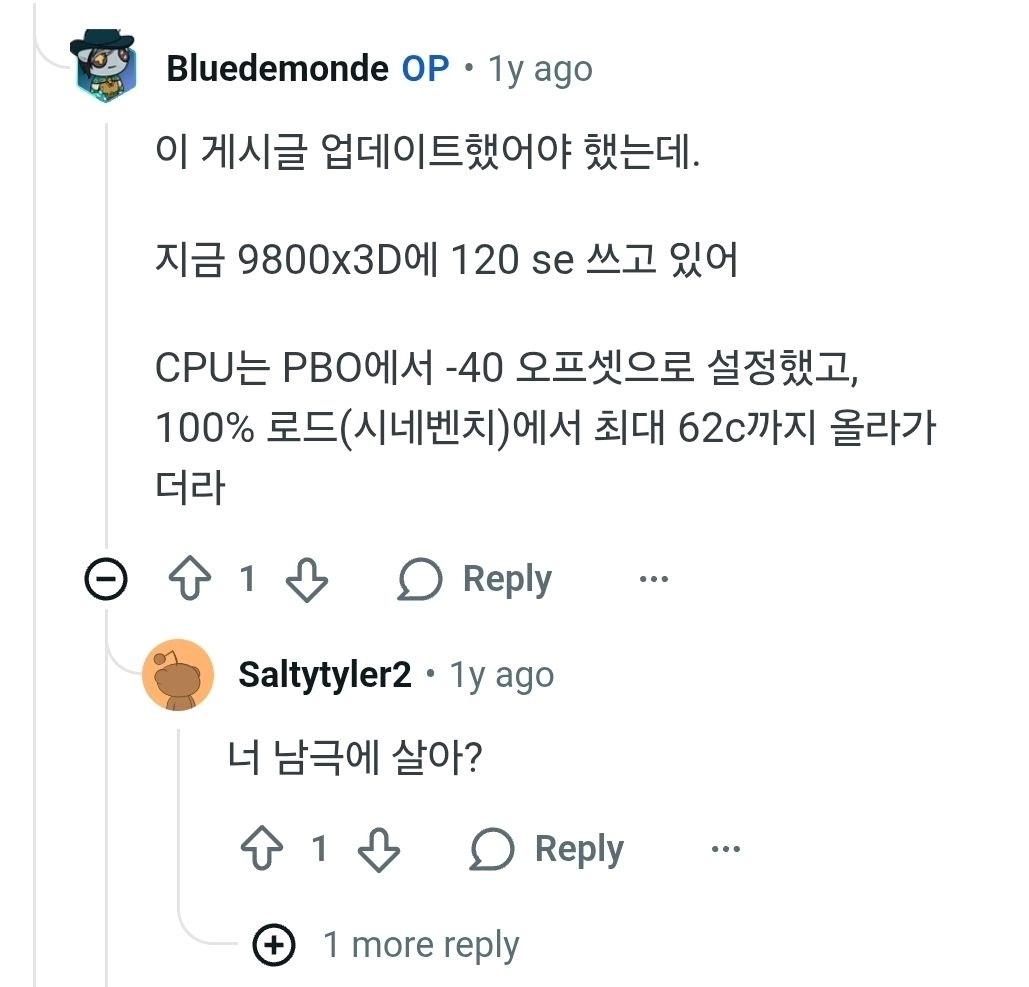This screenshot has height=987, width=1029.
Task: Open three-dot menu on Bluedemonde's comment
Action: click(654, 579)
